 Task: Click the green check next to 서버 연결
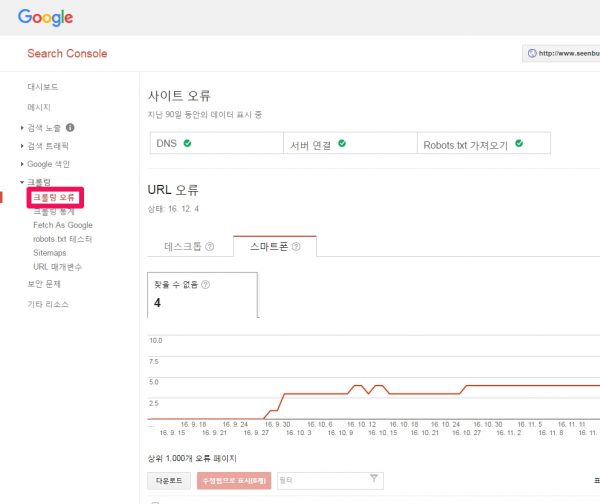[x=342, y=143]
